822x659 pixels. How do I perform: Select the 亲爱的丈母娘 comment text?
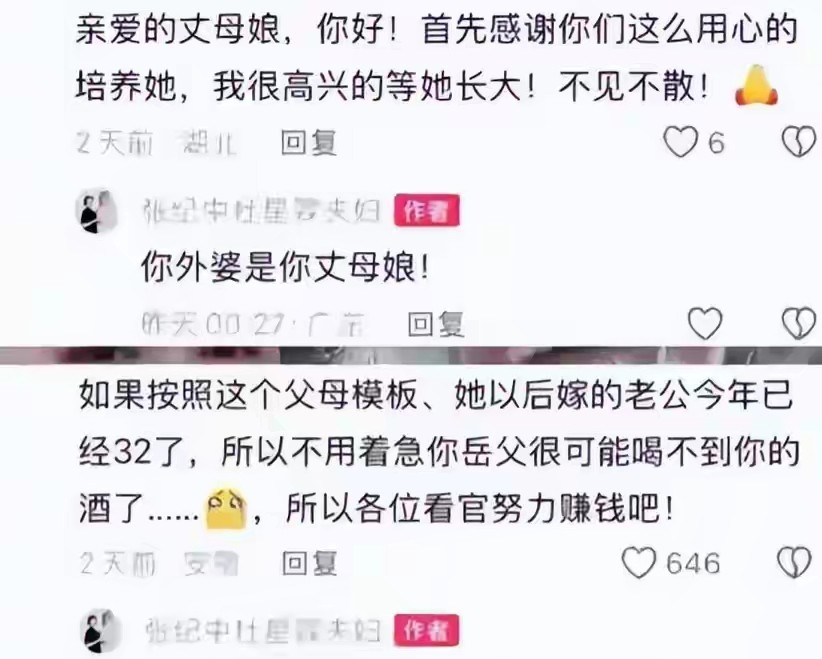[437, 58]
